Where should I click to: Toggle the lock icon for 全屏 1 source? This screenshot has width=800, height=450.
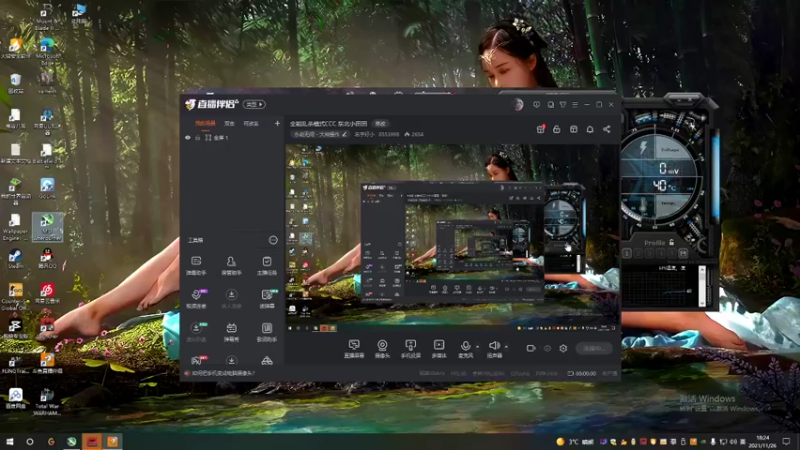tap(197, 138)
